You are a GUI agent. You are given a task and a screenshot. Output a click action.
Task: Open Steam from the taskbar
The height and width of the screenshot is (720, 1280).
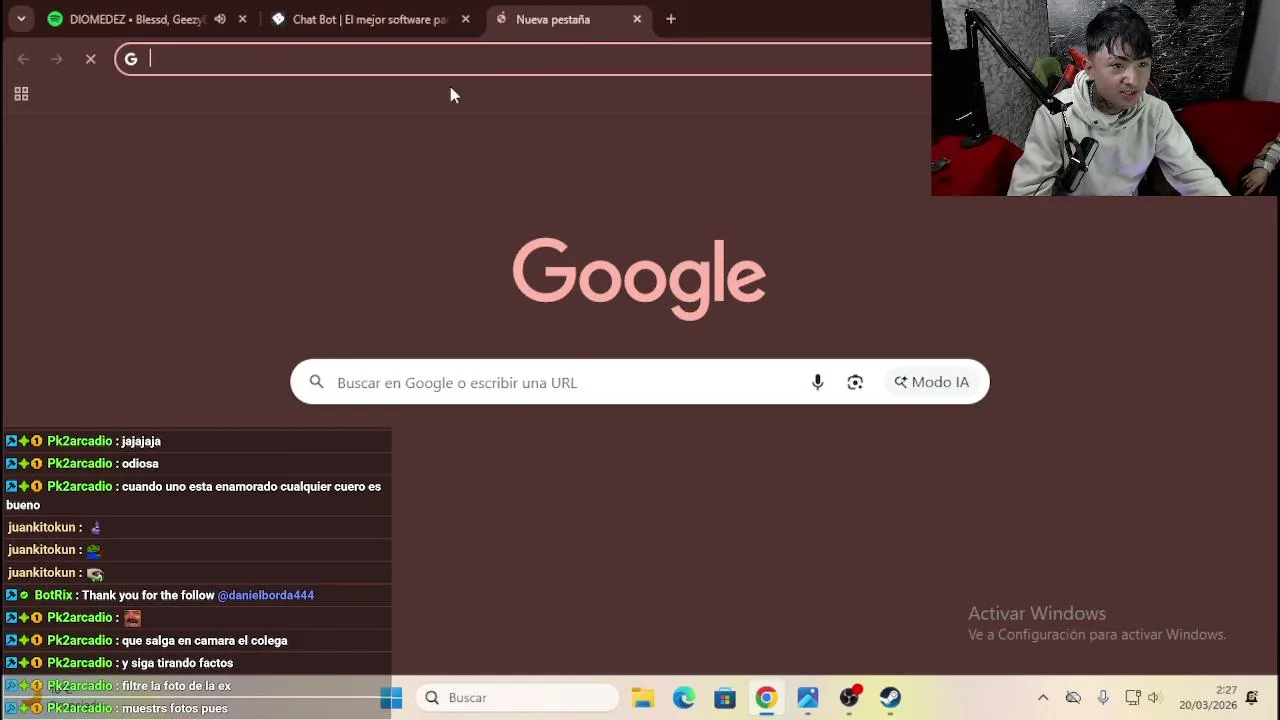[x=890, y=698]
